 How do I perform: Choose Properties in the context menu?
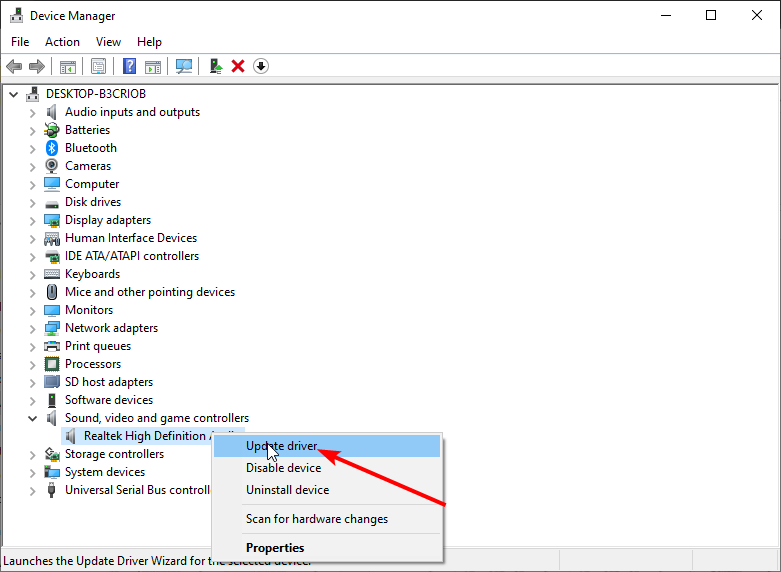tap(327, 548)
